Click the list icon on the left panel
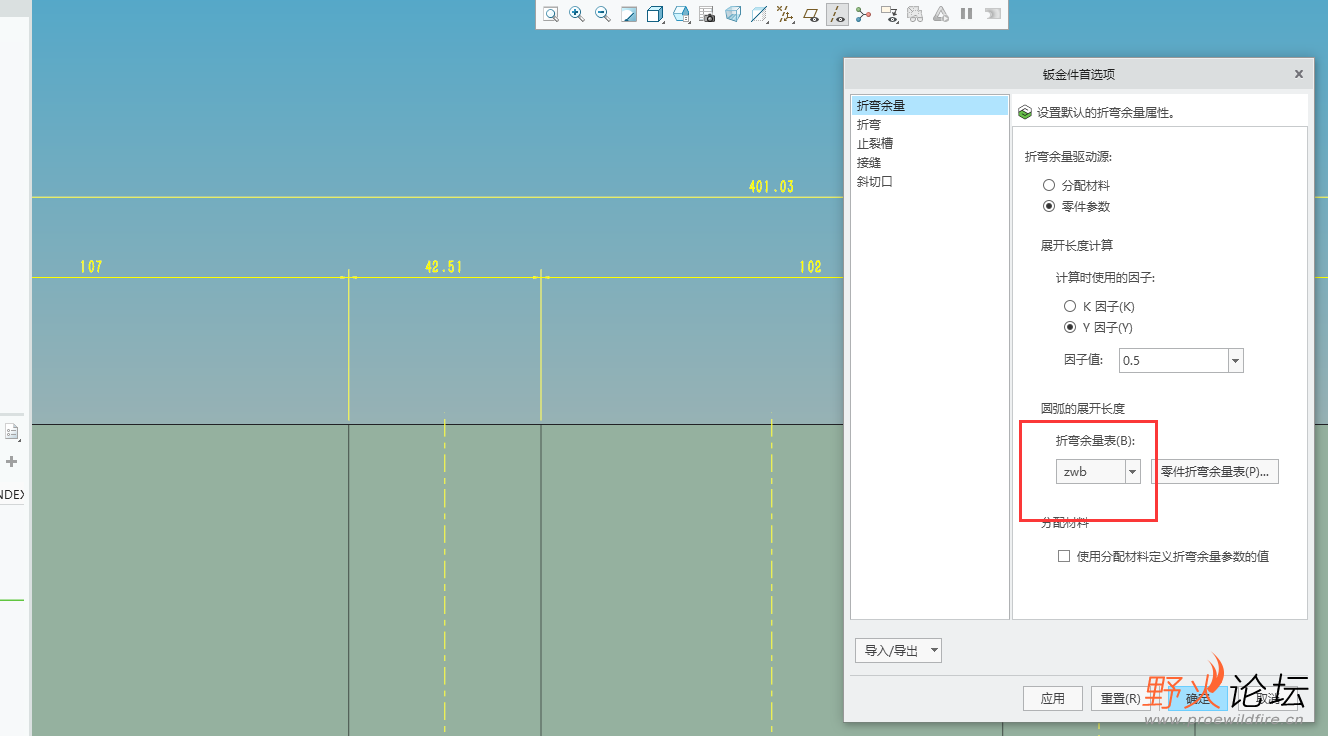Image resolution: width=1328 pixels, height=736 pixels. pyautogui.click(x=12, y=432)
